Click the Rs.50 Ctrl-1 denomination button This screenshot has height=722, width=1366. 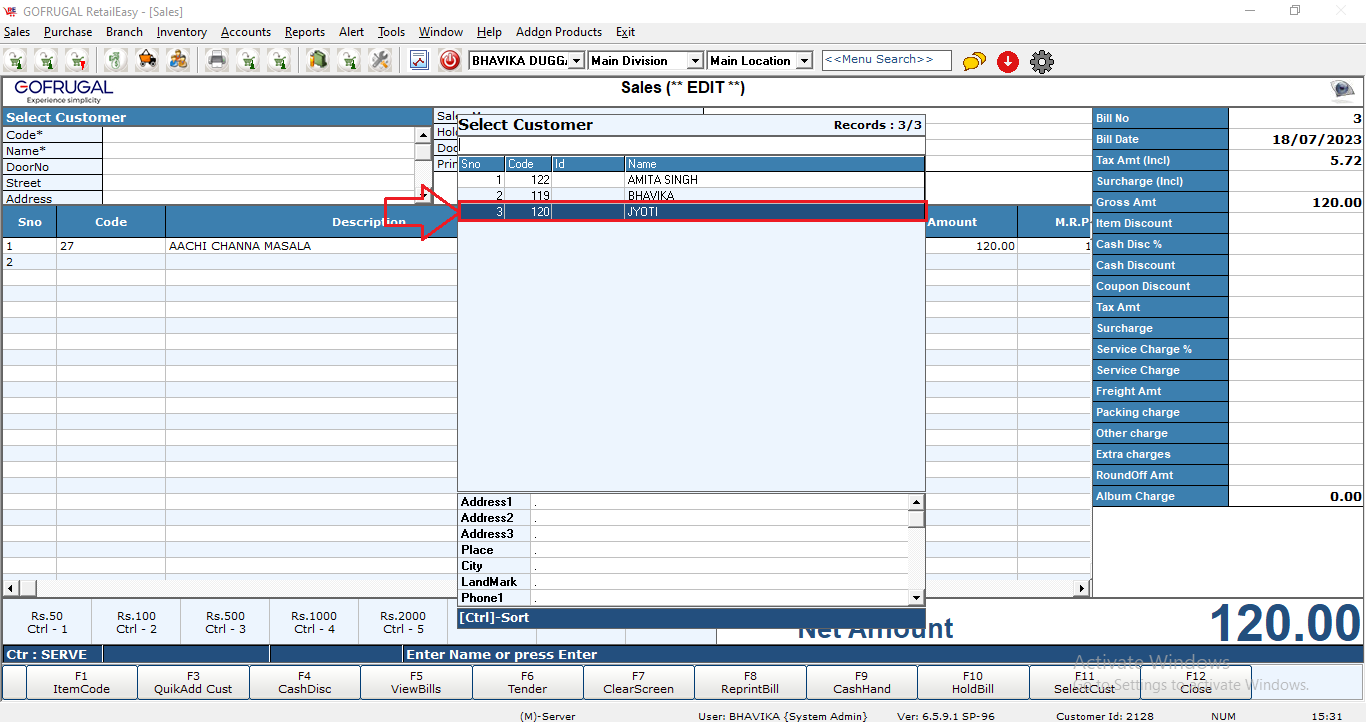tap(47, 622)
